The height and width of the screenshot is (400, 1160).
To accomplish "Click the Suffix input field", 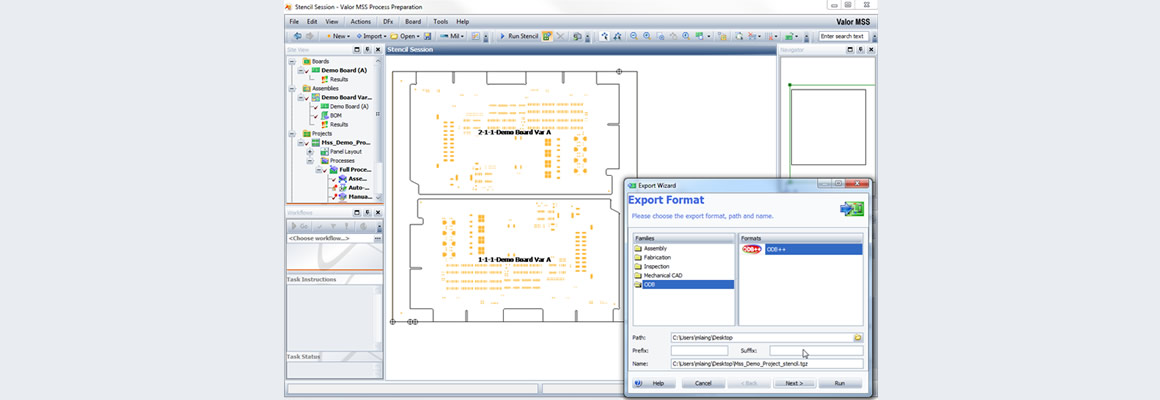I will (816, 350).
